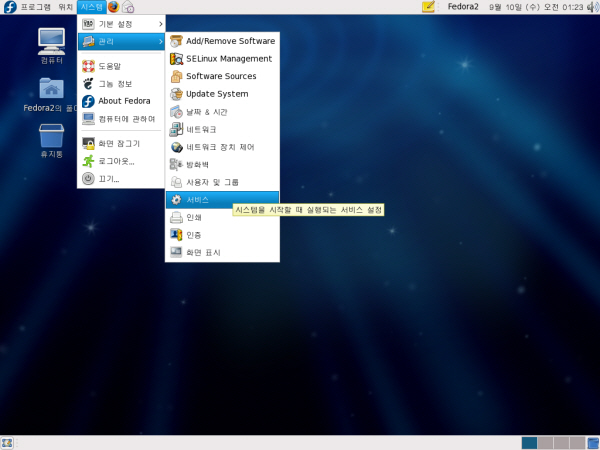Open 컴퓨터에 관하여
Viewport: 600px width, 450px height.
(121, 119)
